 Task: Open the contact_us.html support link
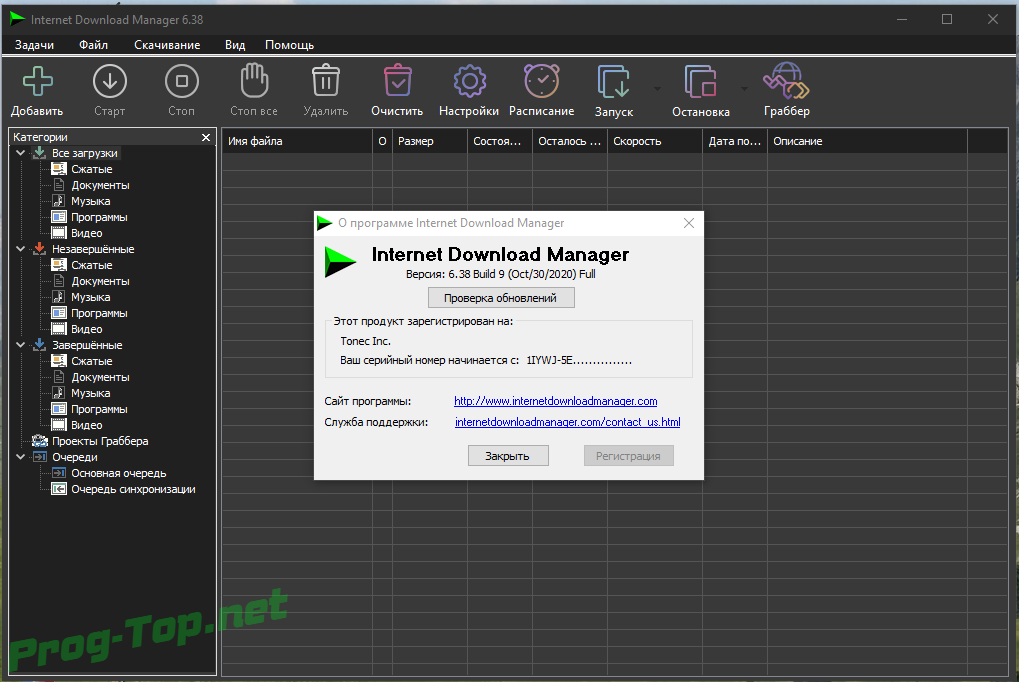[567, 422]
